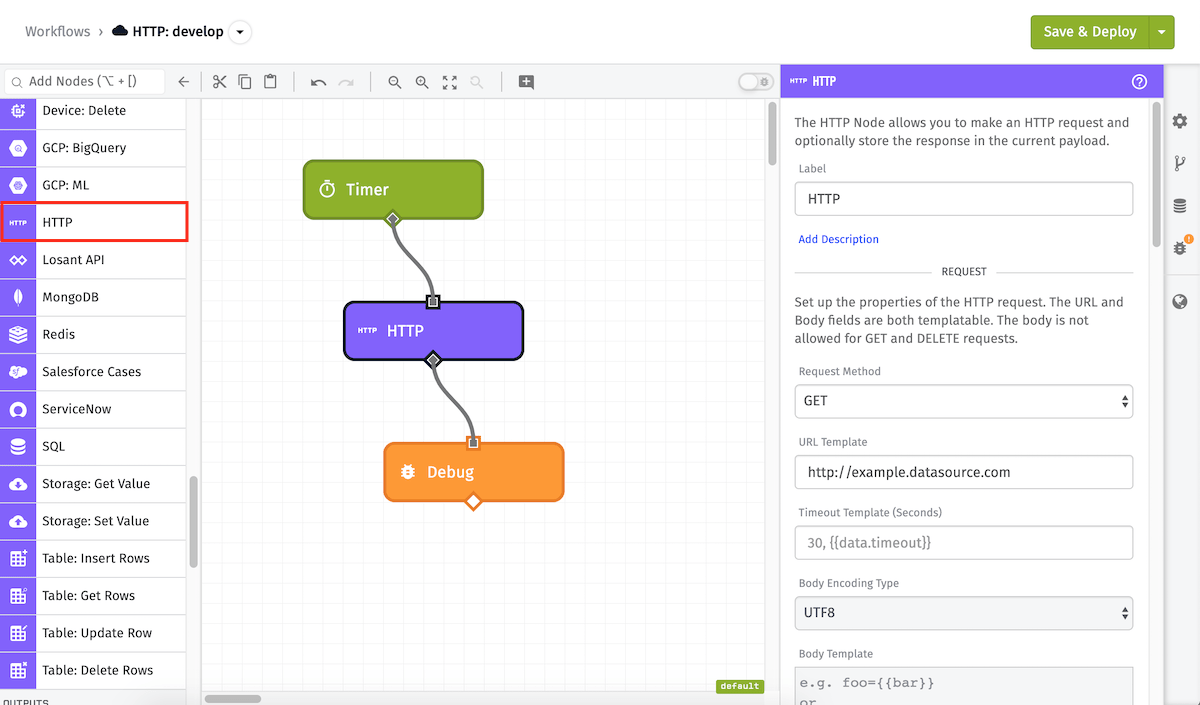
Task: Select the Redis node icon
Action: point(18,334)
